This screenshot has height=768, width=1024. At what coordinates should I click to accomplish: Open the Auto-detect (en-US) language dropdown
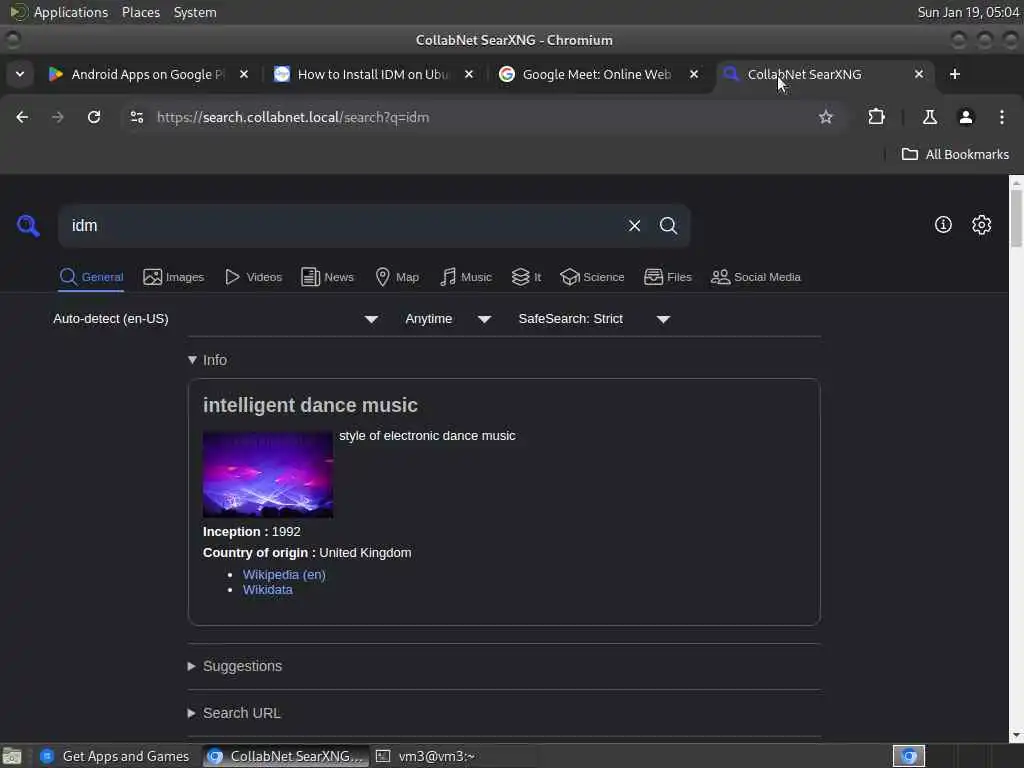[x=216, y=319]
